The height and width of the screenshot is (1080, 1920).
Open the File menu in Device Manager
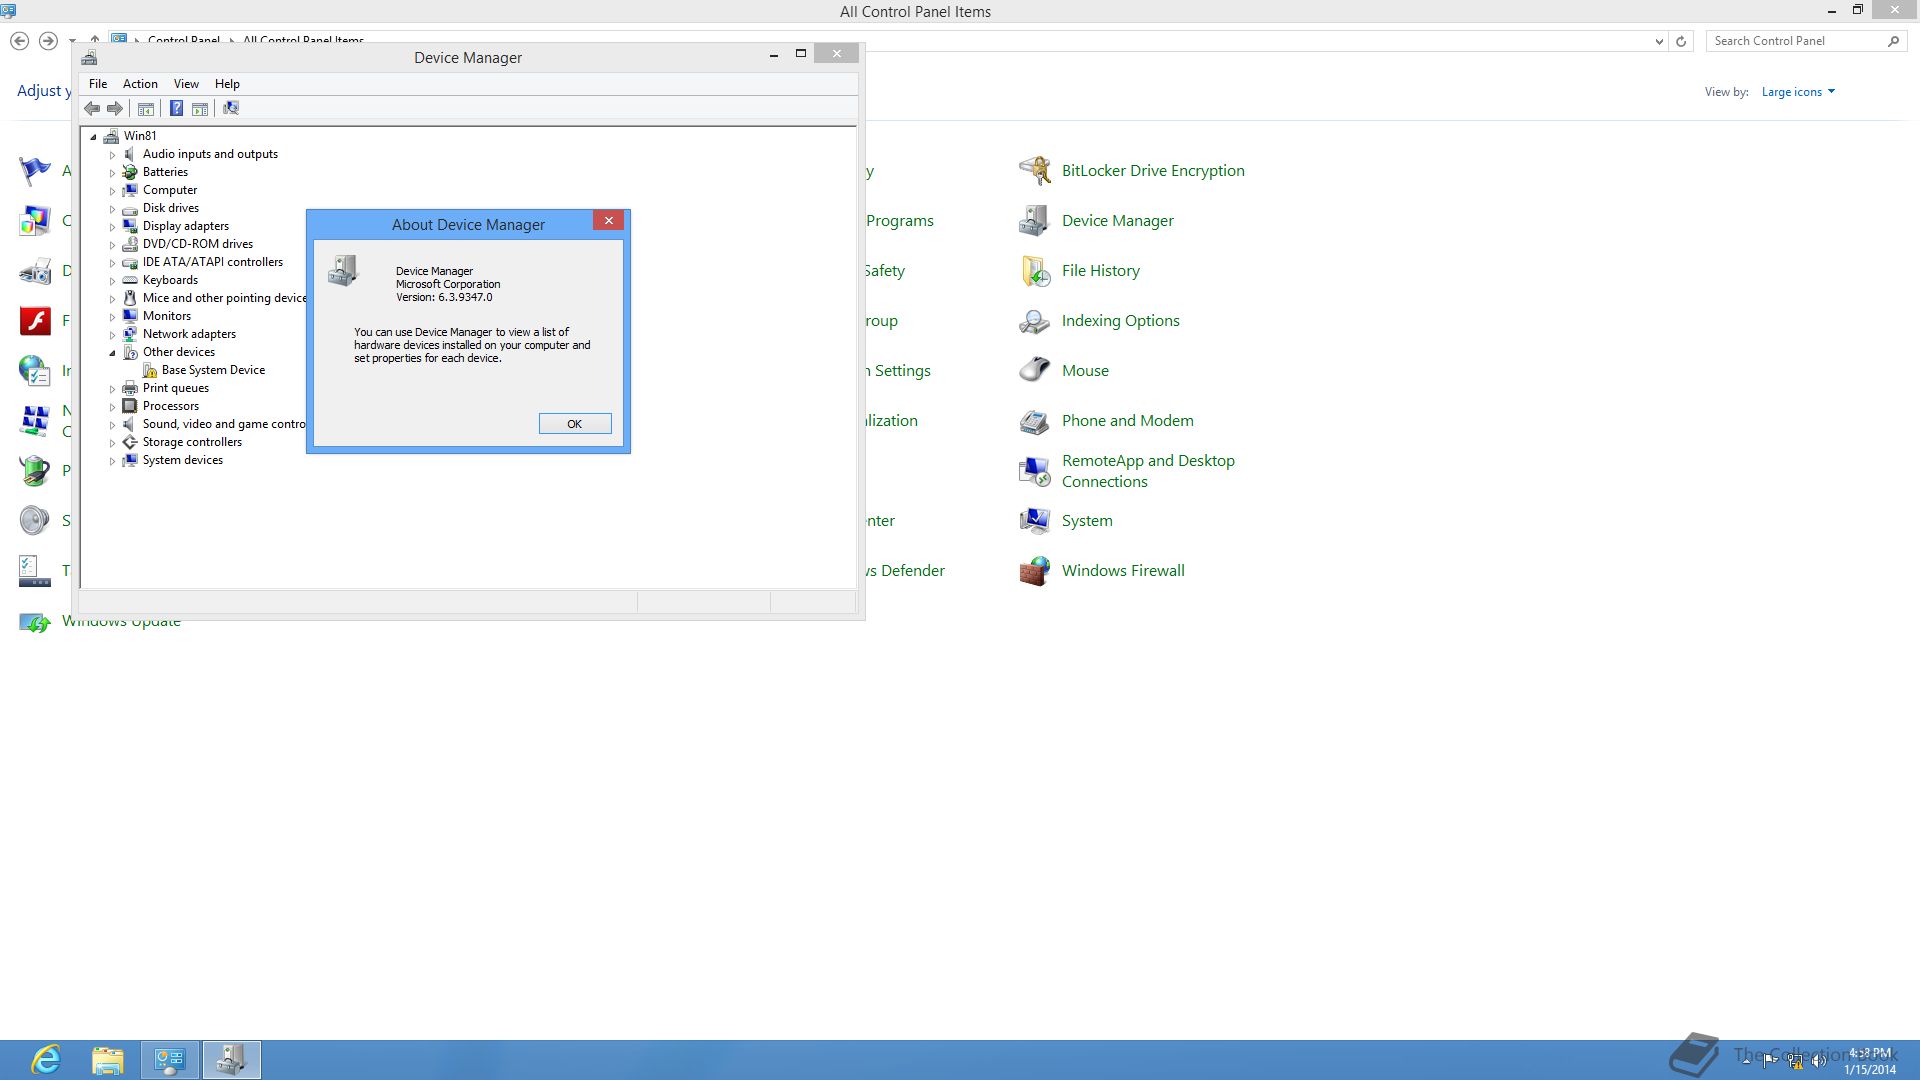[x=98, y=84]
